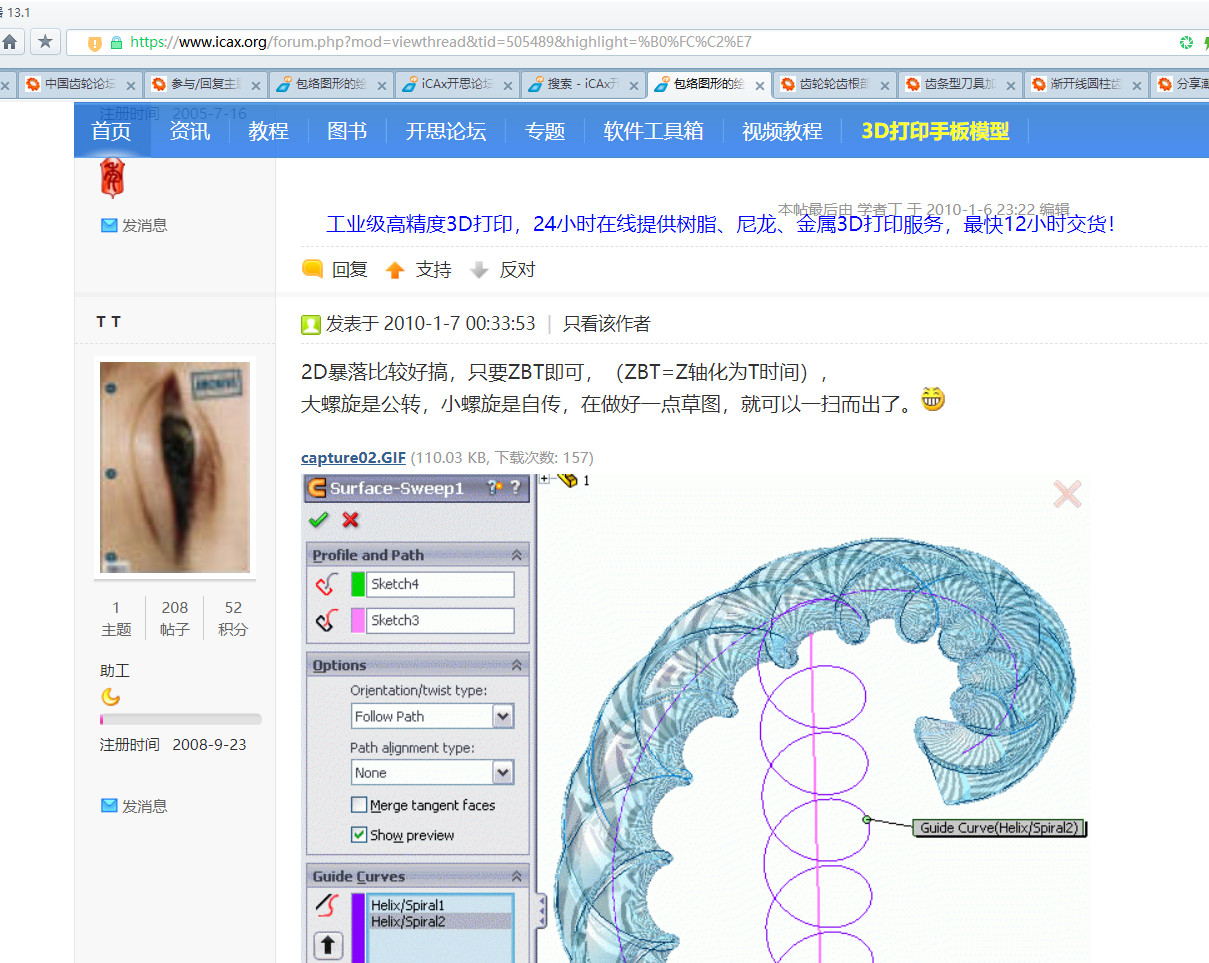Image resolution: width=1209 pixels, height=963 pixels.
Task: Open T T's avatar image
Action: click(x=175, y=467)
